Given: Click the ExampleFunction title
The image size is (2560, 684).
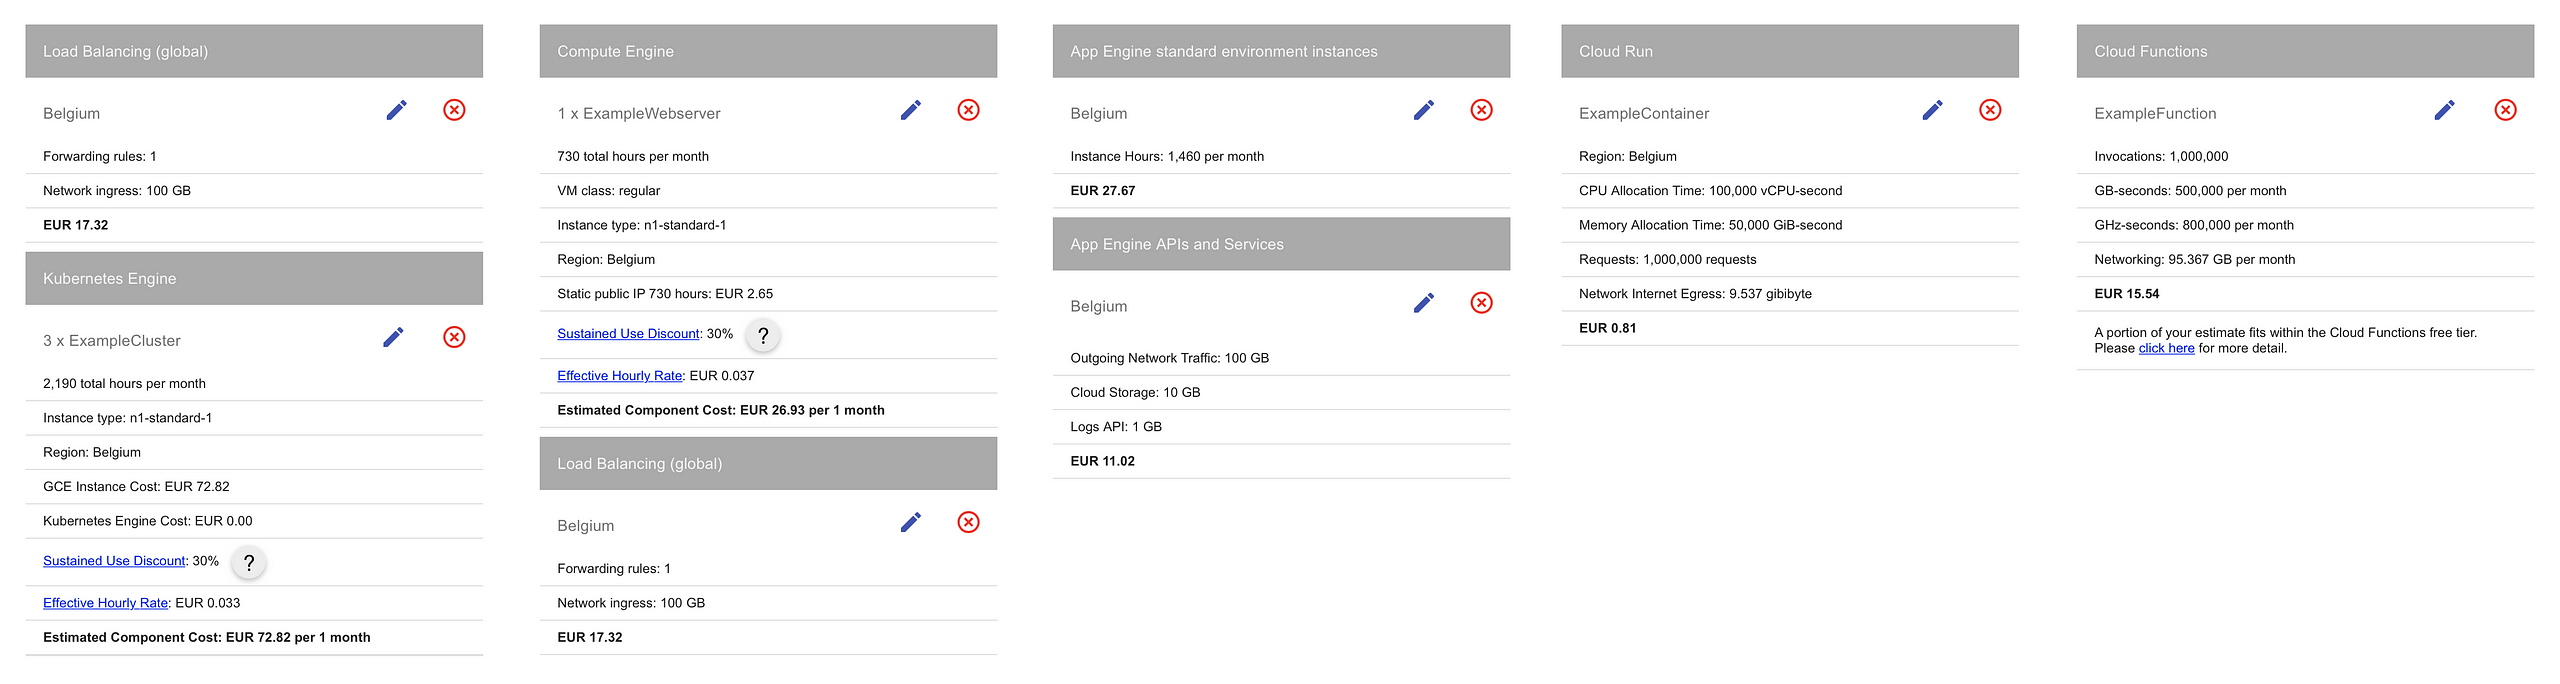Looking at the screenshot, I should pos(2155,114).
